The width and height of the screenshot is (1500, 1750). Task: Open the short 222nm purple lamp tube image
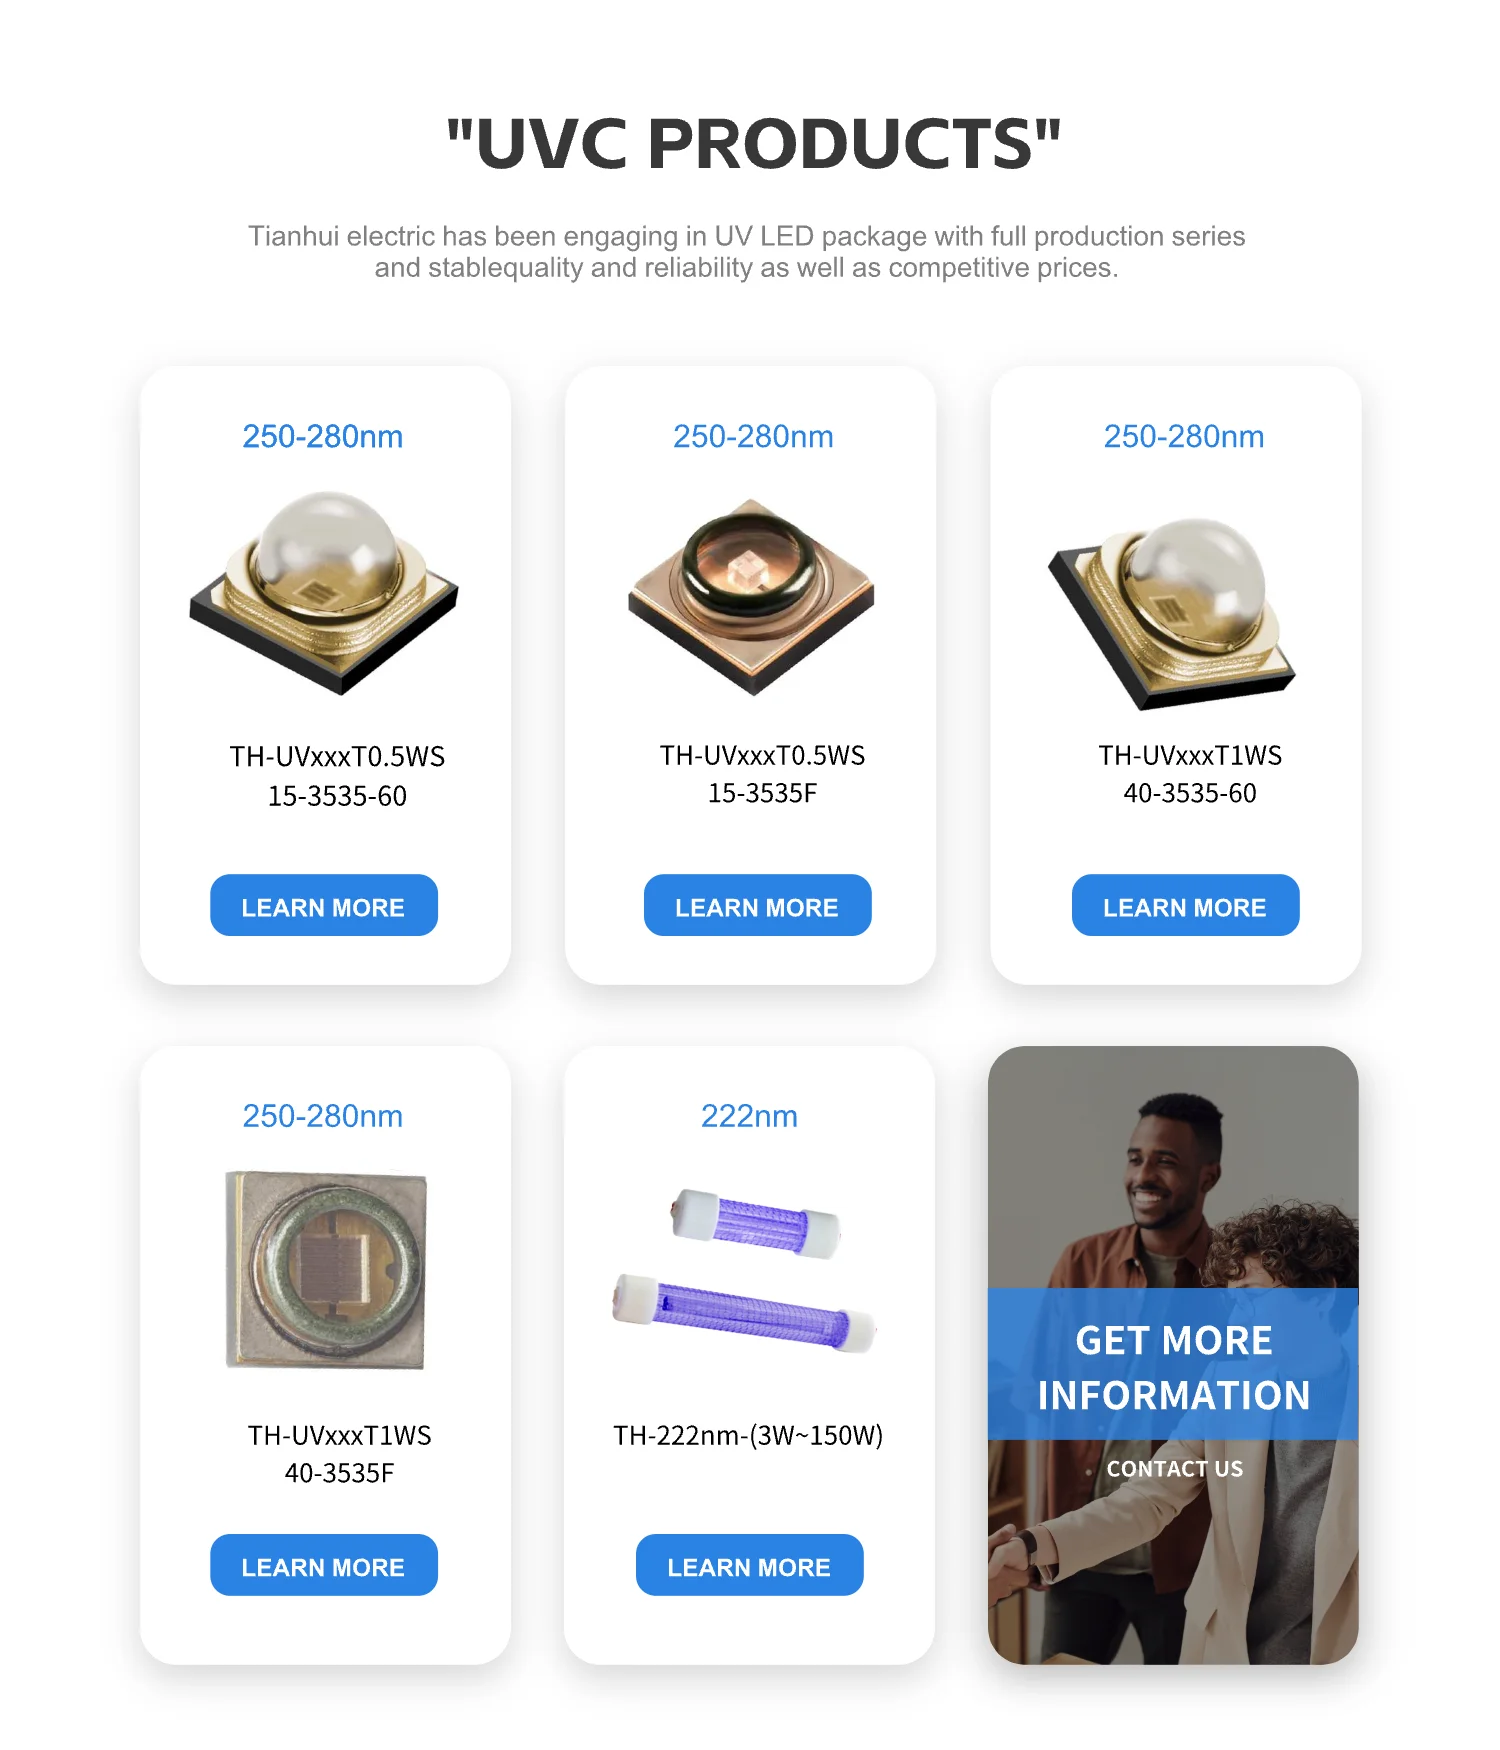click(x=755, y=1223)
